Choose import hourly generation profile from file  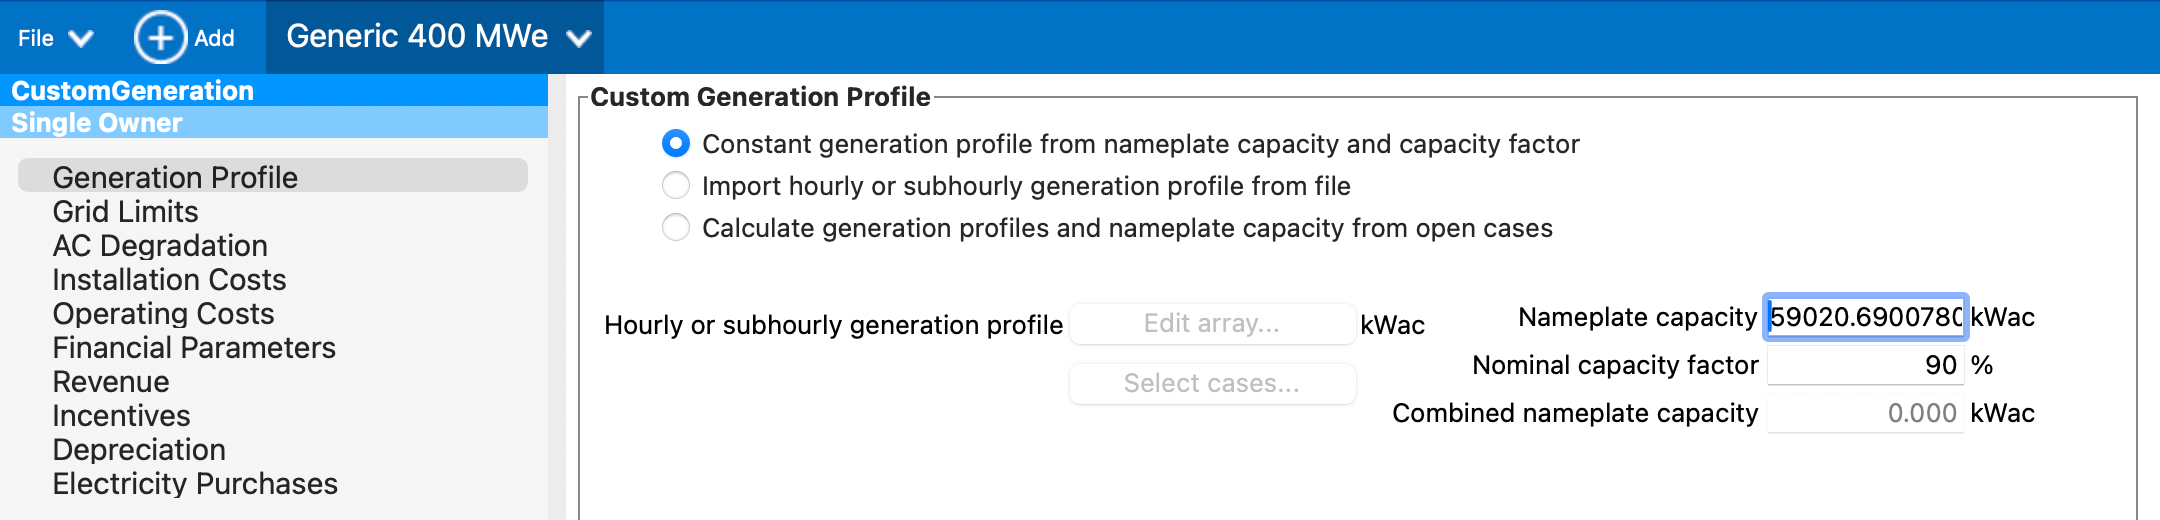click(x=676, y=186)
